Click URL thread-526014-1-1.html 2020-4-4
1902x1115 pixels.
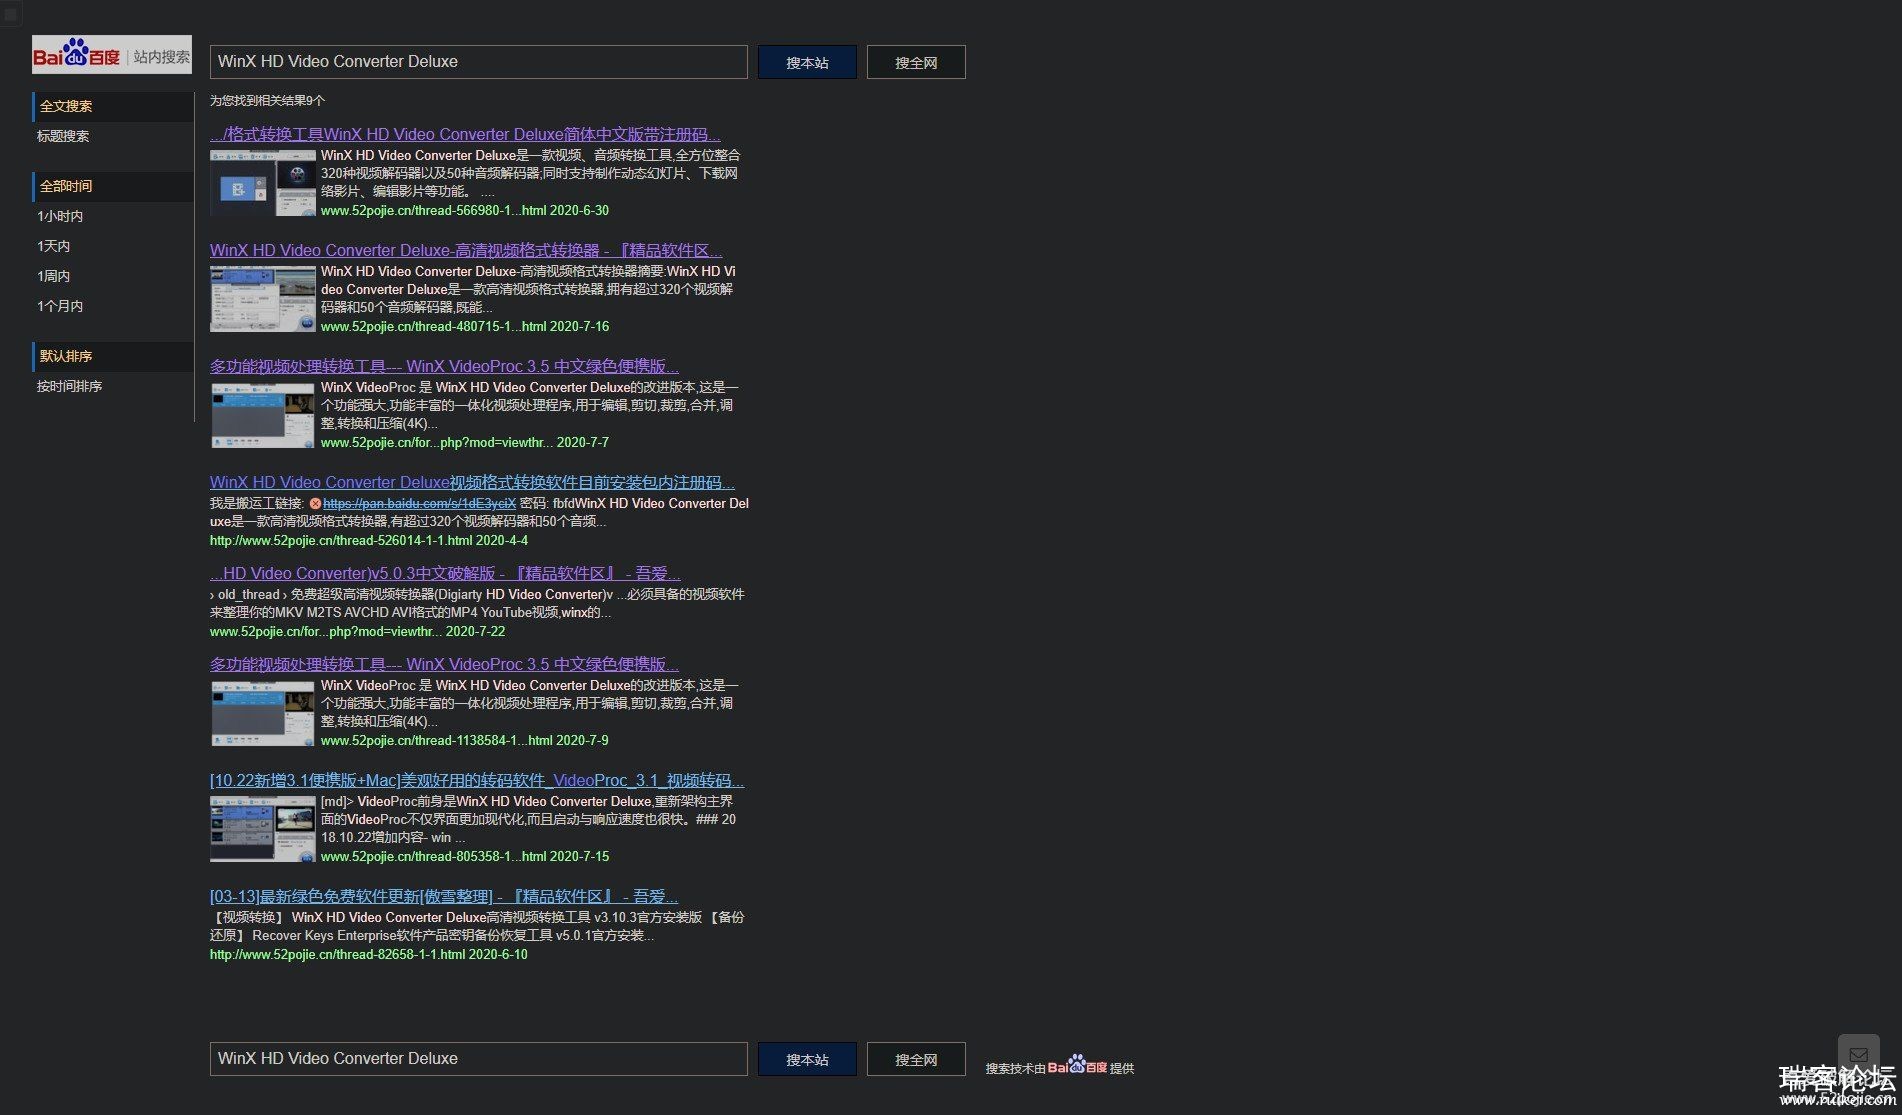pos(369,541)
